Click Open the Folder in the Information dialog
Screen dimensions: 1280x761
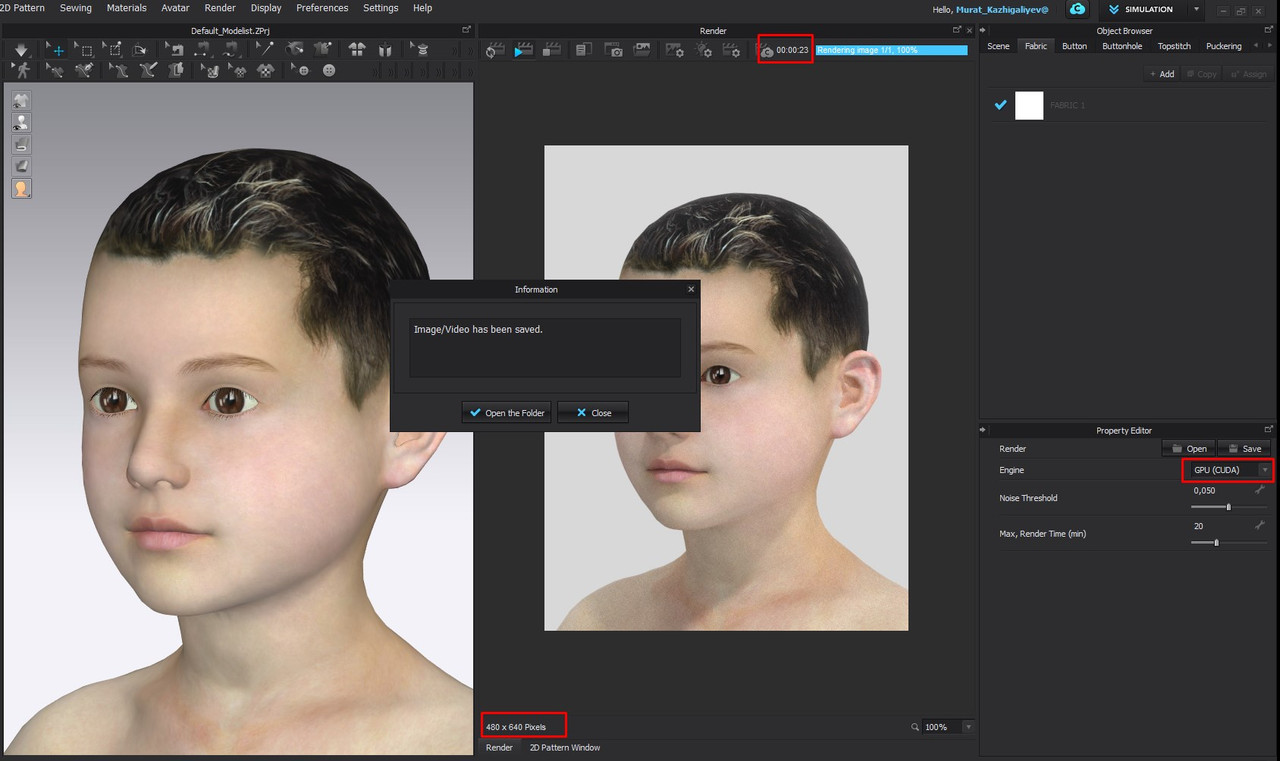click(506, 412)
